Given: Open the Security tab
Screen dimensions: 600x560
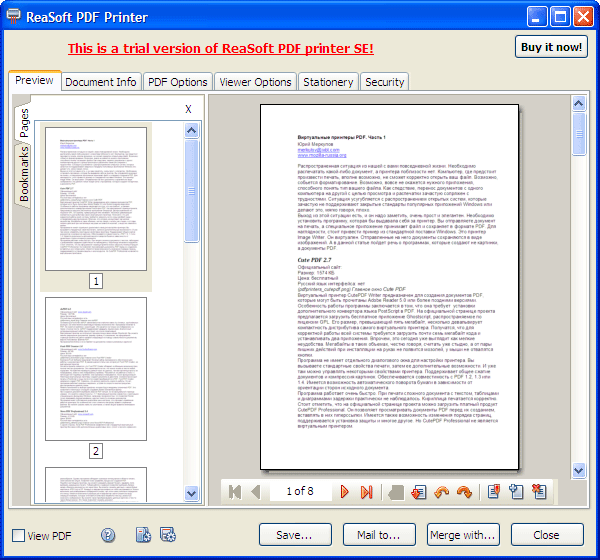Looking at the screenshot, I should pos(385,82).
